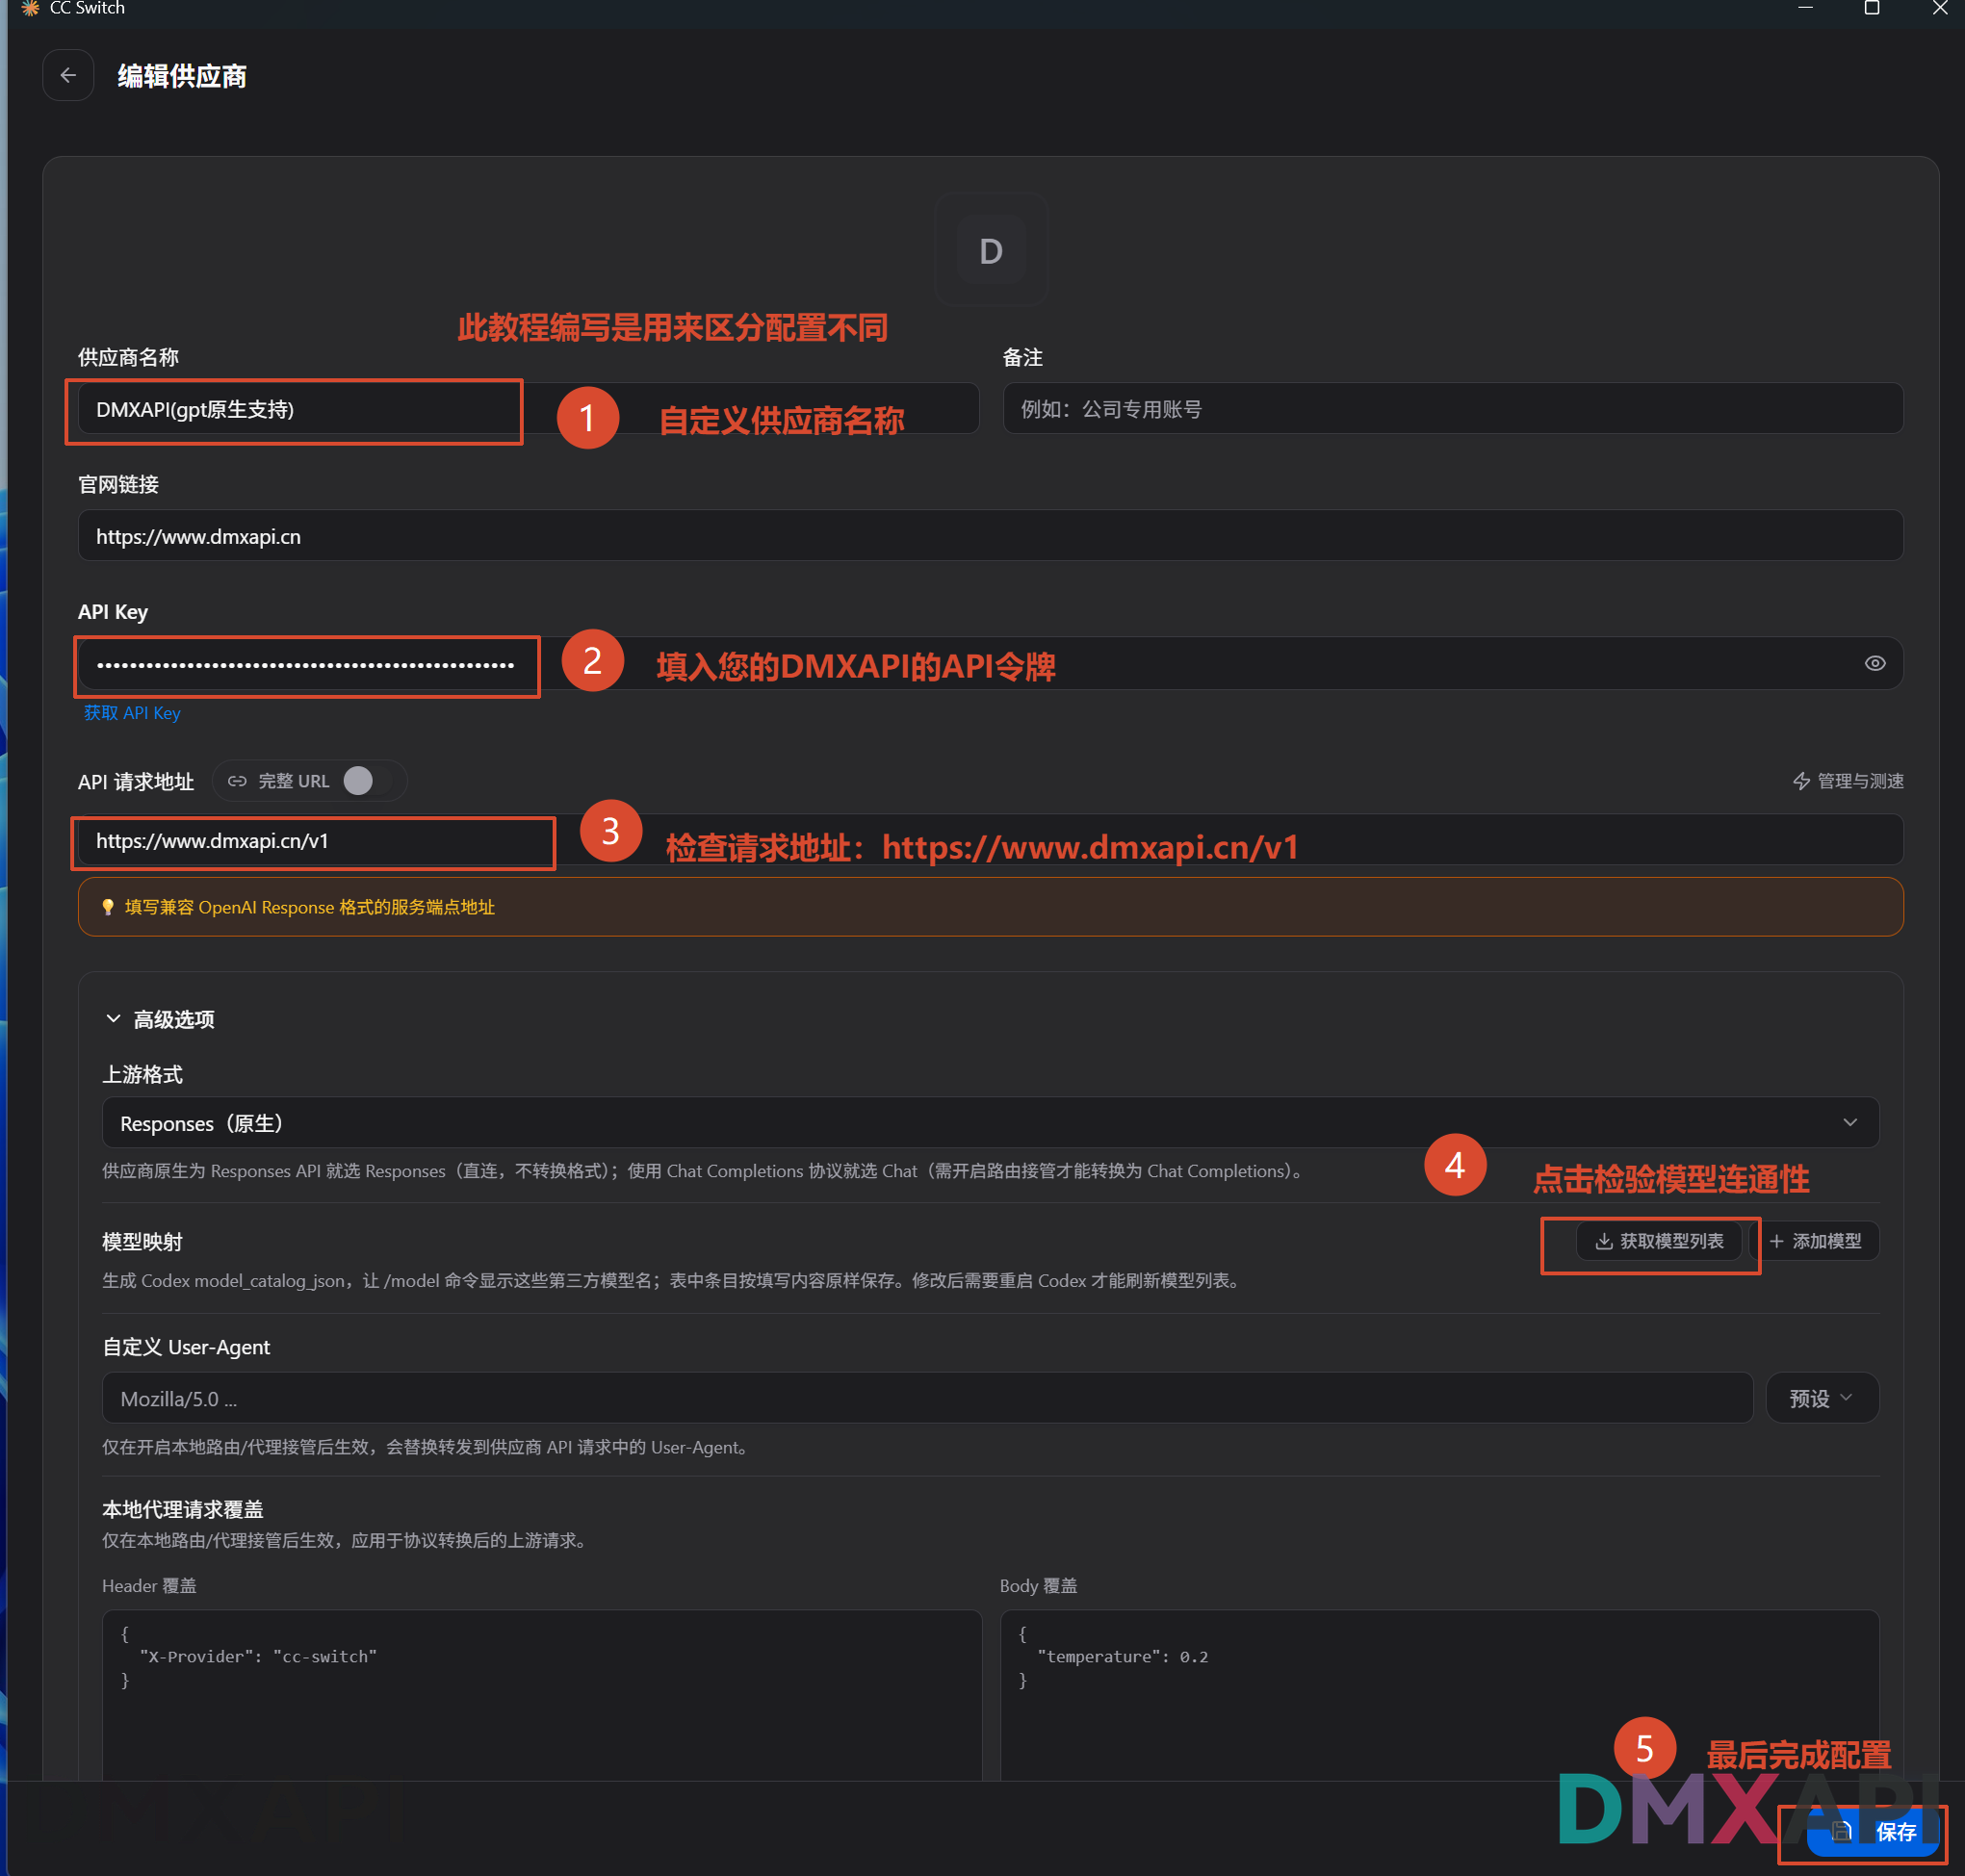The image size is (1965, 1876).
Task: Click the 填写兼容 OpenAI Response hint text
Action: 309,907
